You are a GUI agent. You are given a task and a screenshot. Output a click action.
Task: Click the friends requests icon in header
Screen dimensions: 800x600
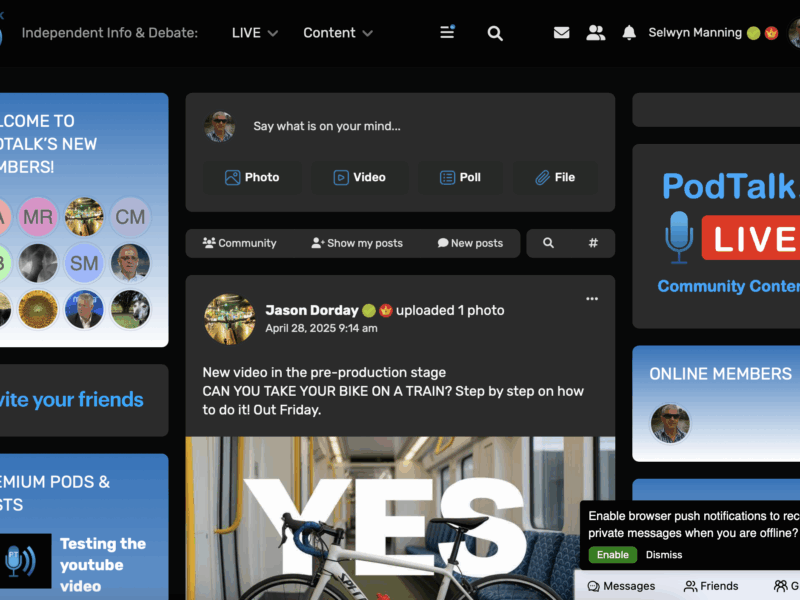coord(595,33)
